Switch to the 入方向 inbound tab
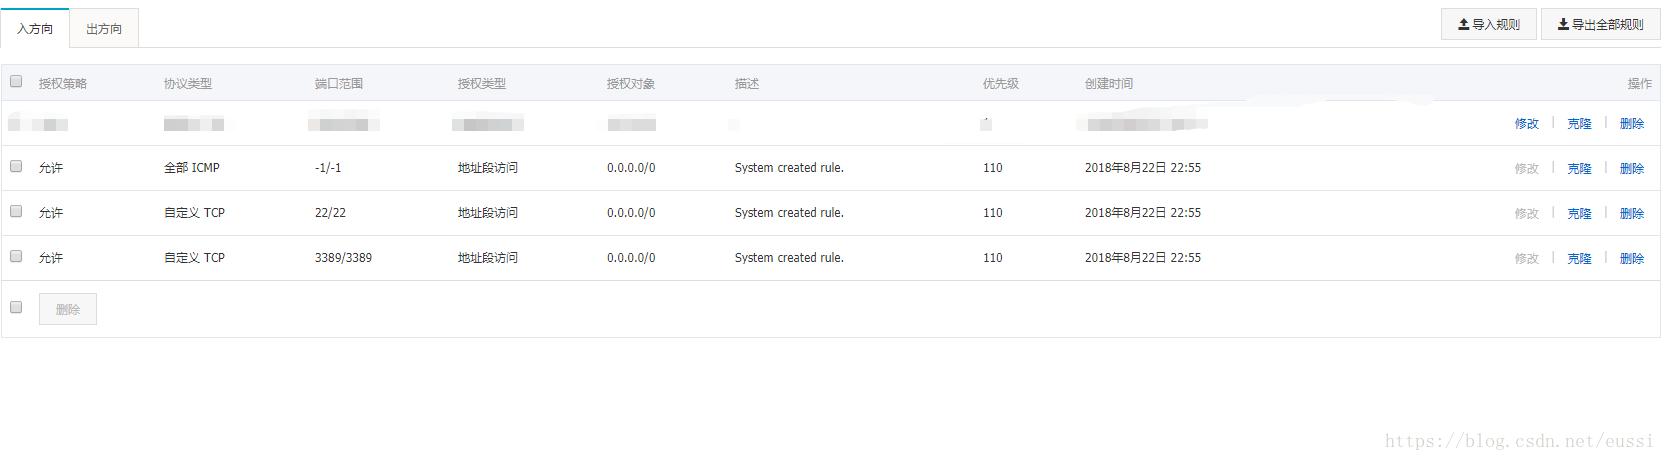The width and height of the screenshot is (1666, 461). [x=35, y=29]
